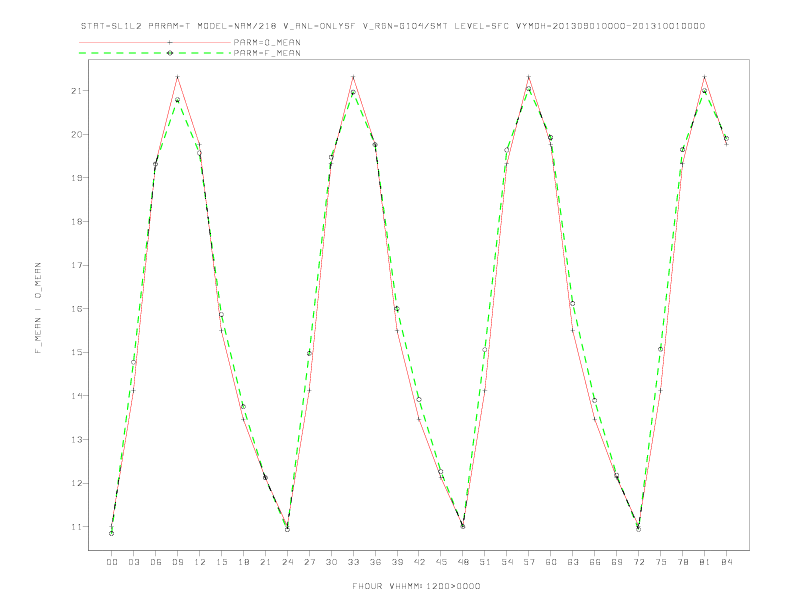Click the red solid line sample in the legend
This screenshot has width=792, height=612.
155,42
